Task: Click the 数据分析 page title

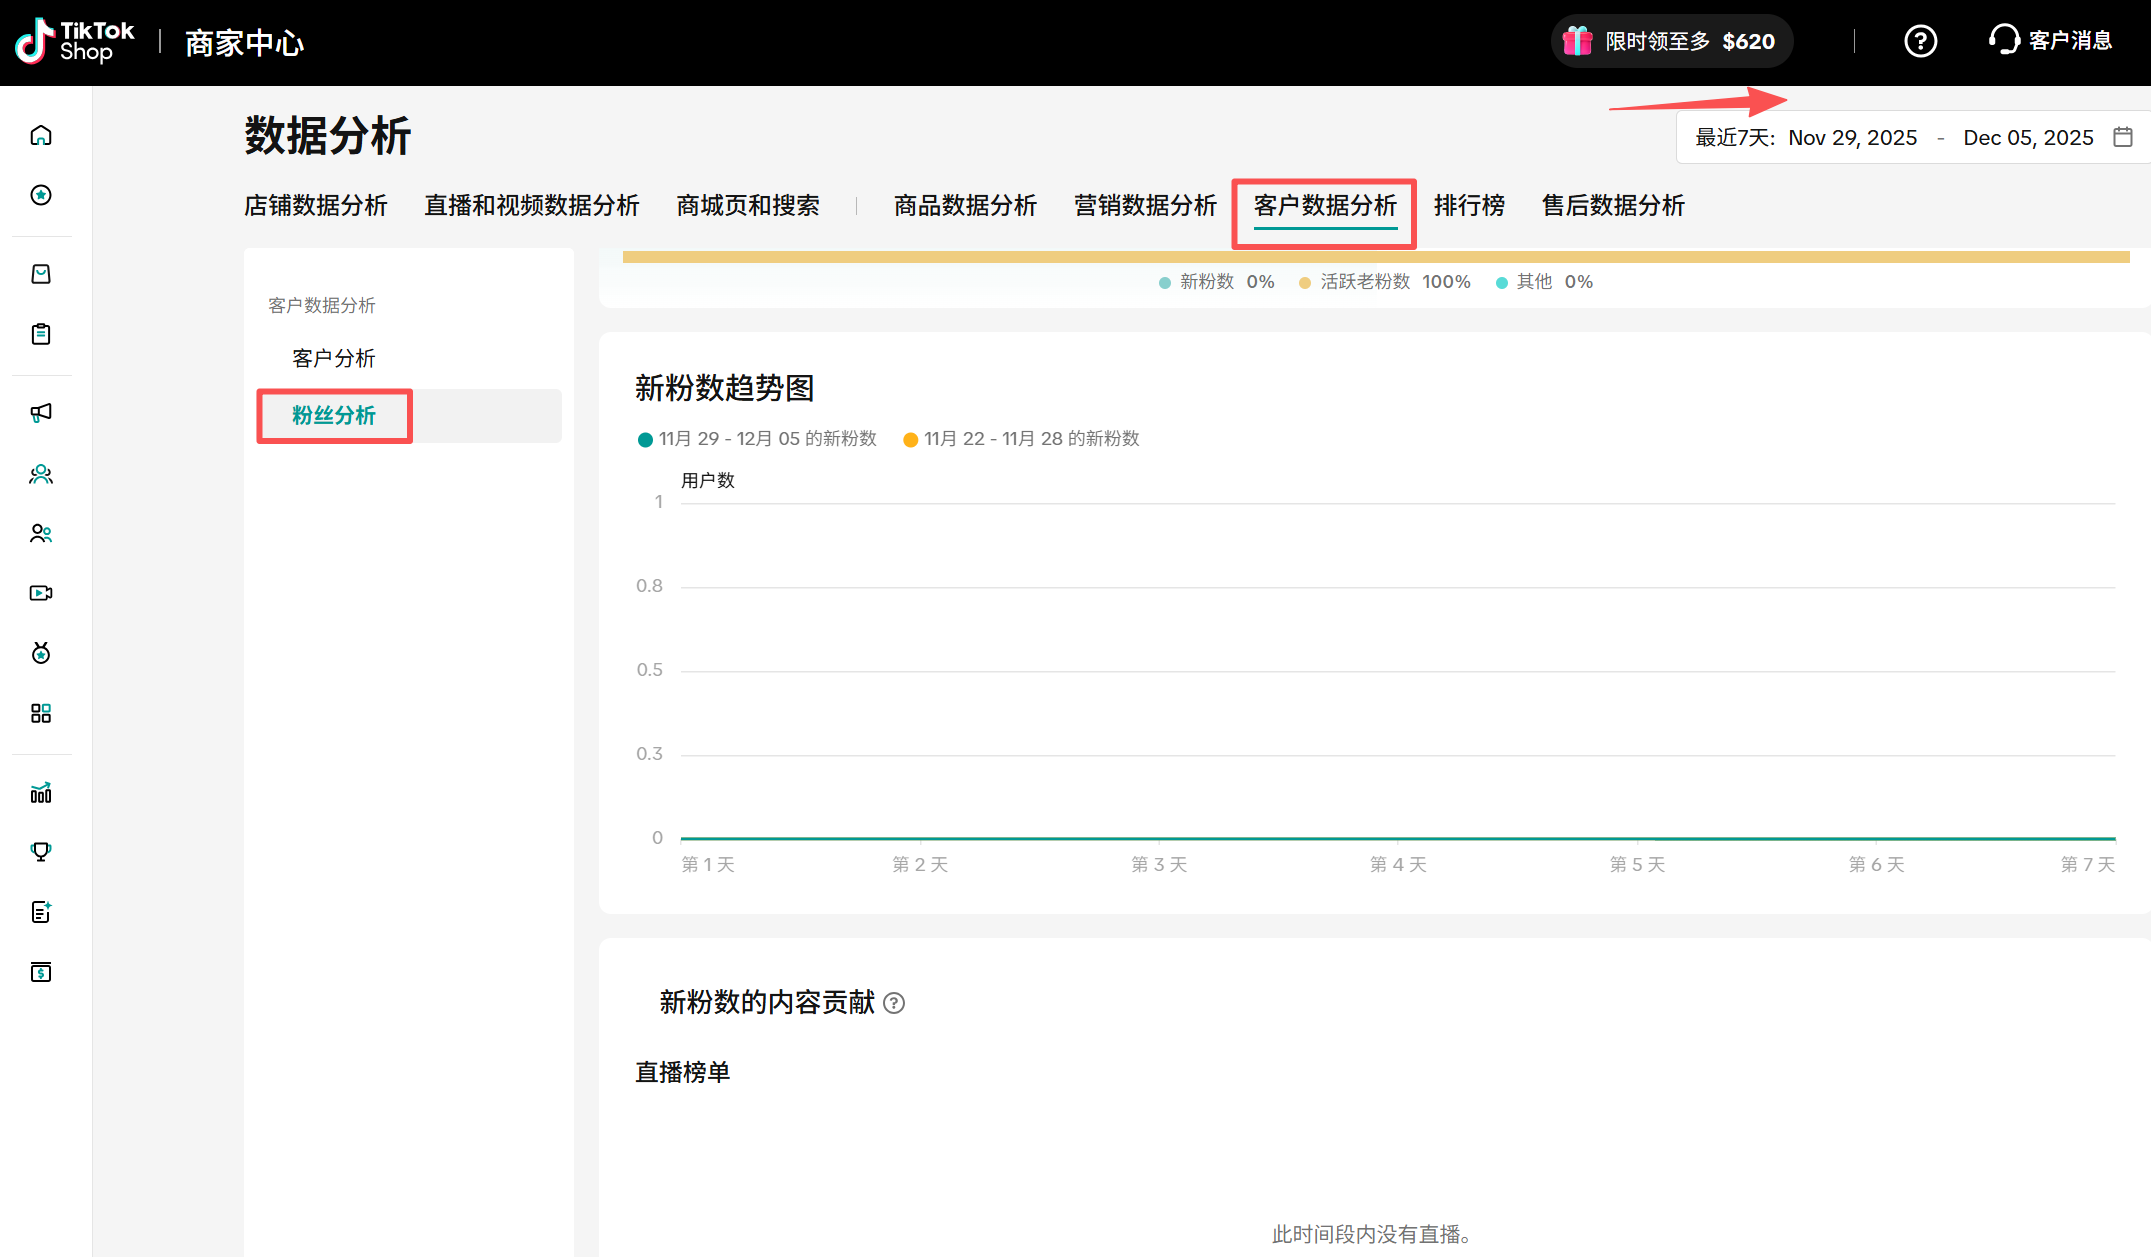Action: click(x=328, y=135)
